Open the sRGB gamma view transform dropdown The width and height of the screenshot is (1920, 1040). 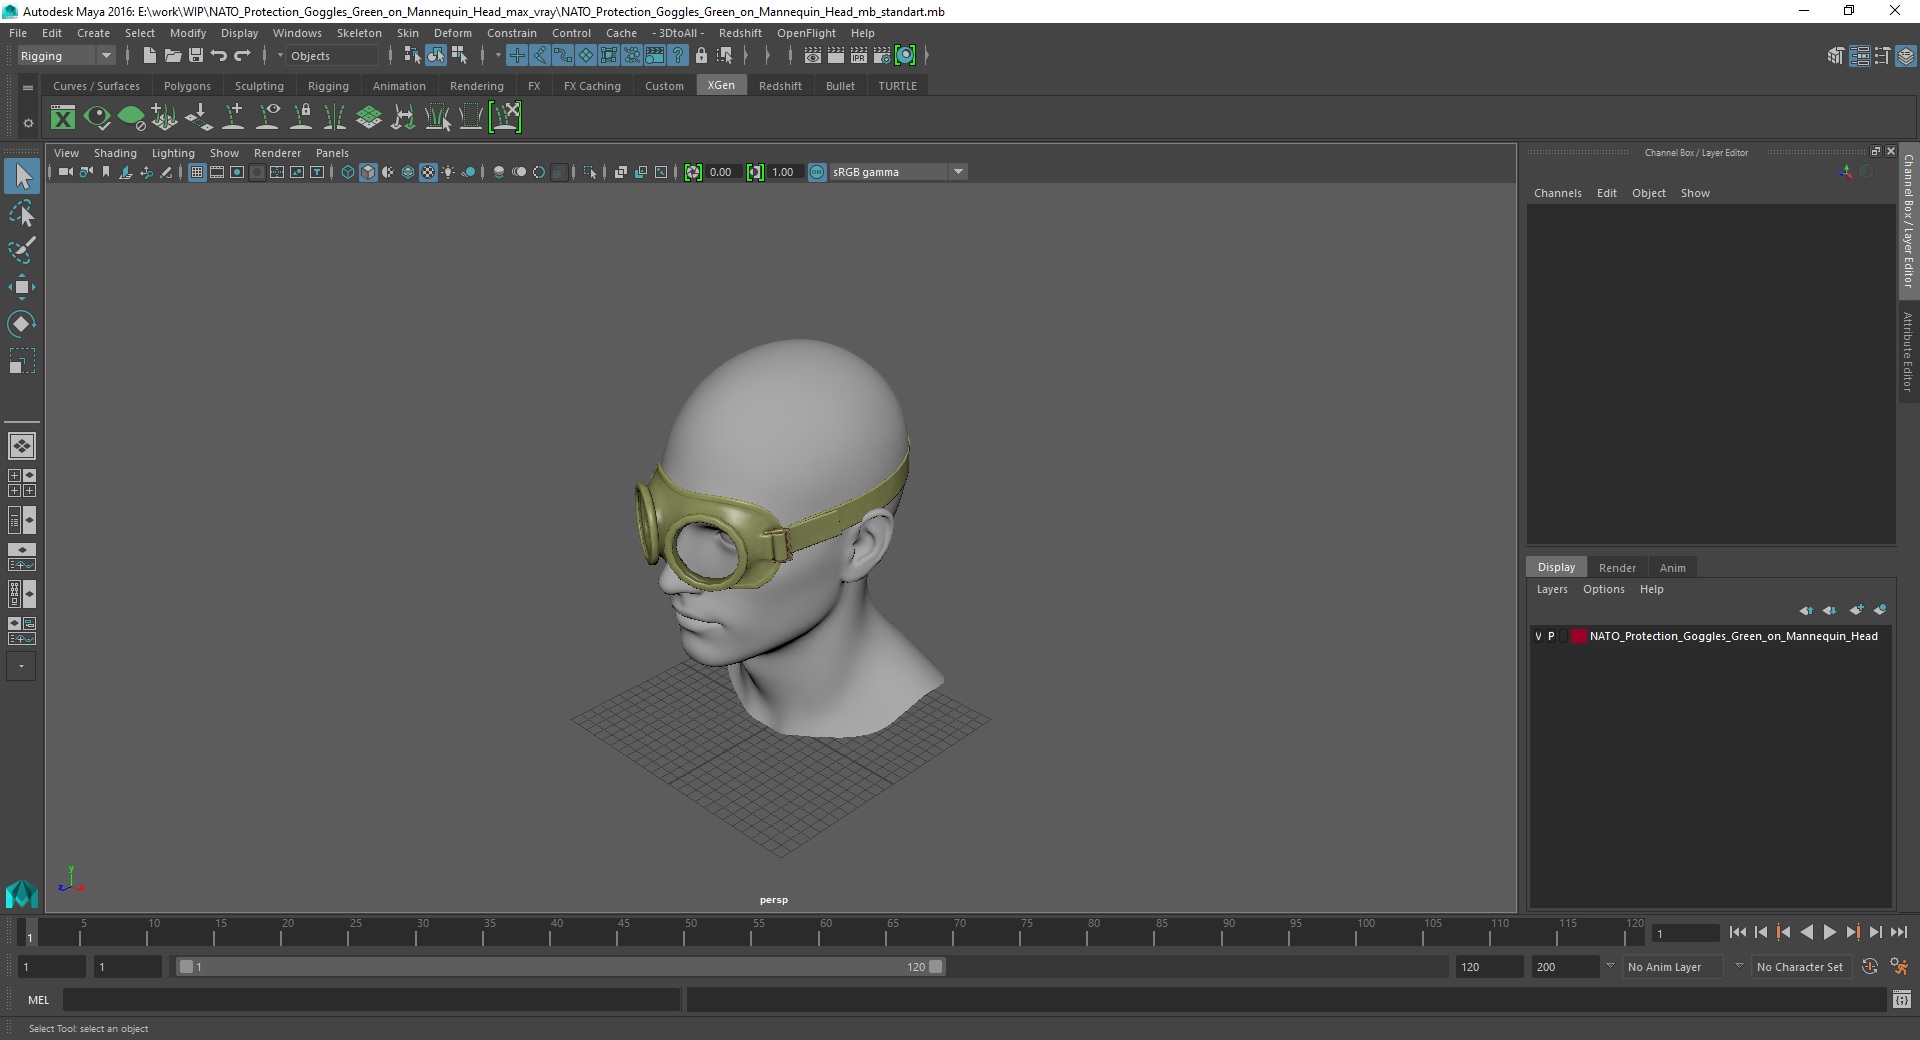pyautogui.click(x=898, y=172)
